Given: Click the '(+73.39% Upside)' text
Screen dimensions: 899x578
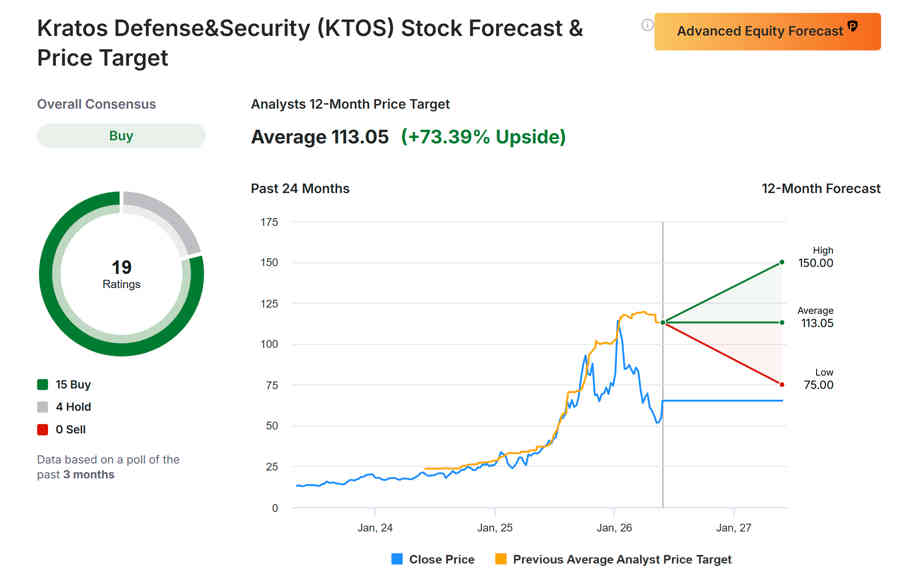Looking at the screenshot, I should coord(483,137).
